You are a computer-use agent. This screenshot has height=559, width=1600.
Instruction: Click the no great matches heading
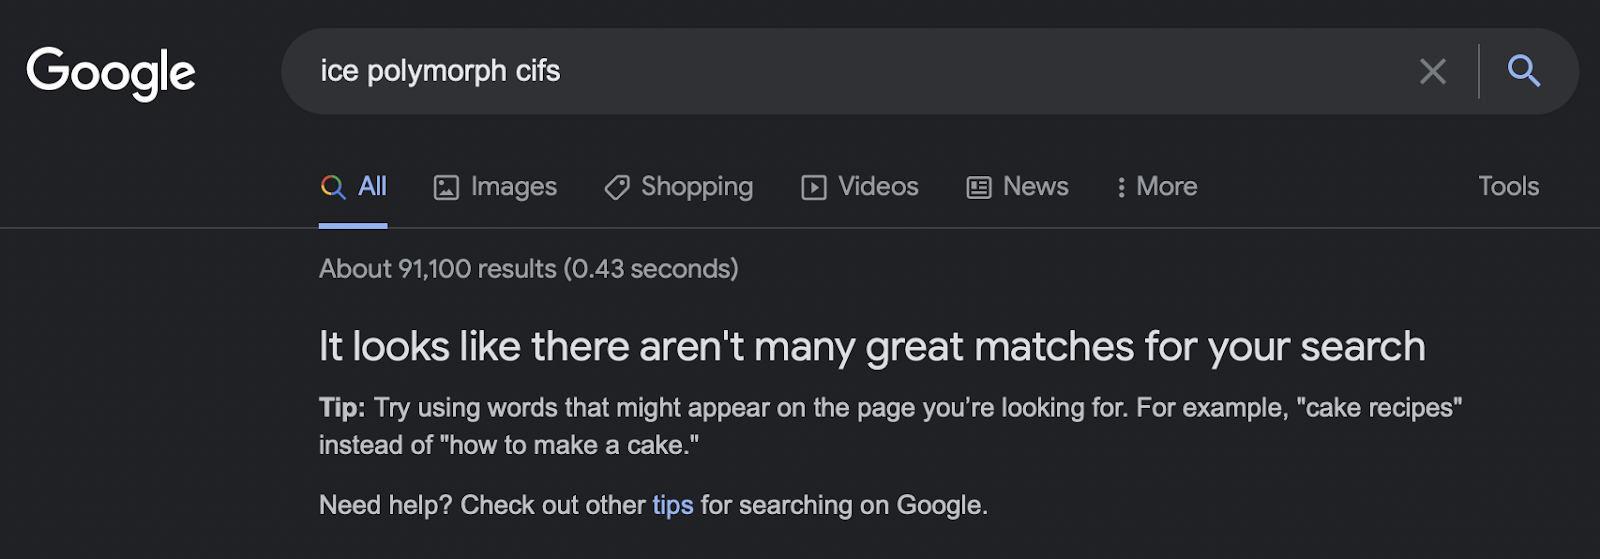tap(872, 347)
